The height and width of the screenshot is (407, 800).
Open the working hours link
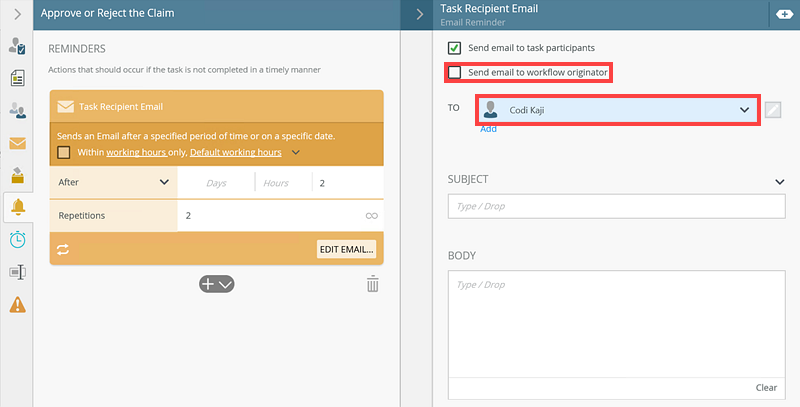tap(136, 152)
